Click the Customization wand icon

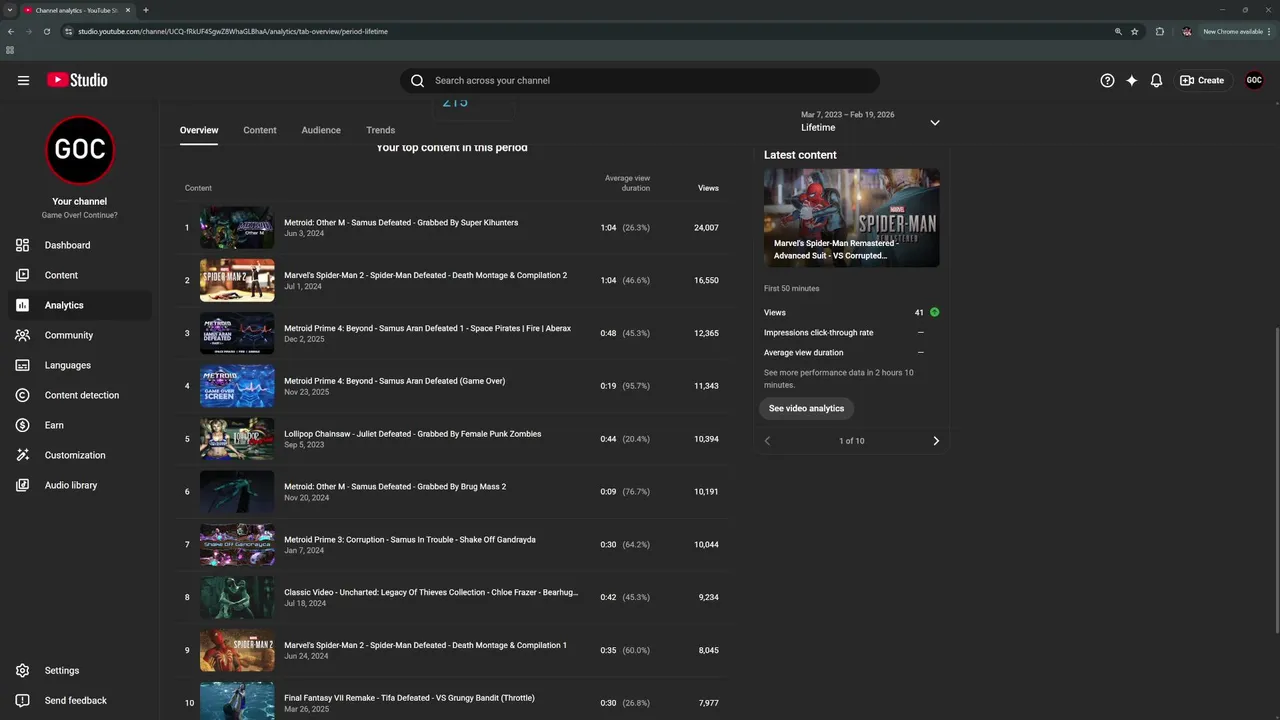coord(23,455)
